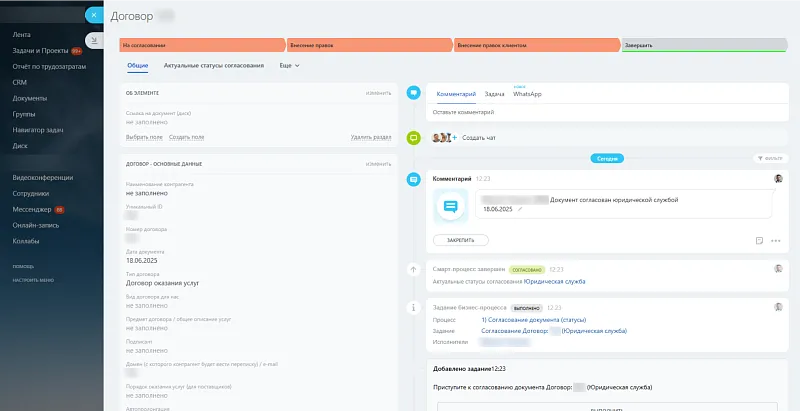Select the Внесение правок клиентом stage

[537, 45]
